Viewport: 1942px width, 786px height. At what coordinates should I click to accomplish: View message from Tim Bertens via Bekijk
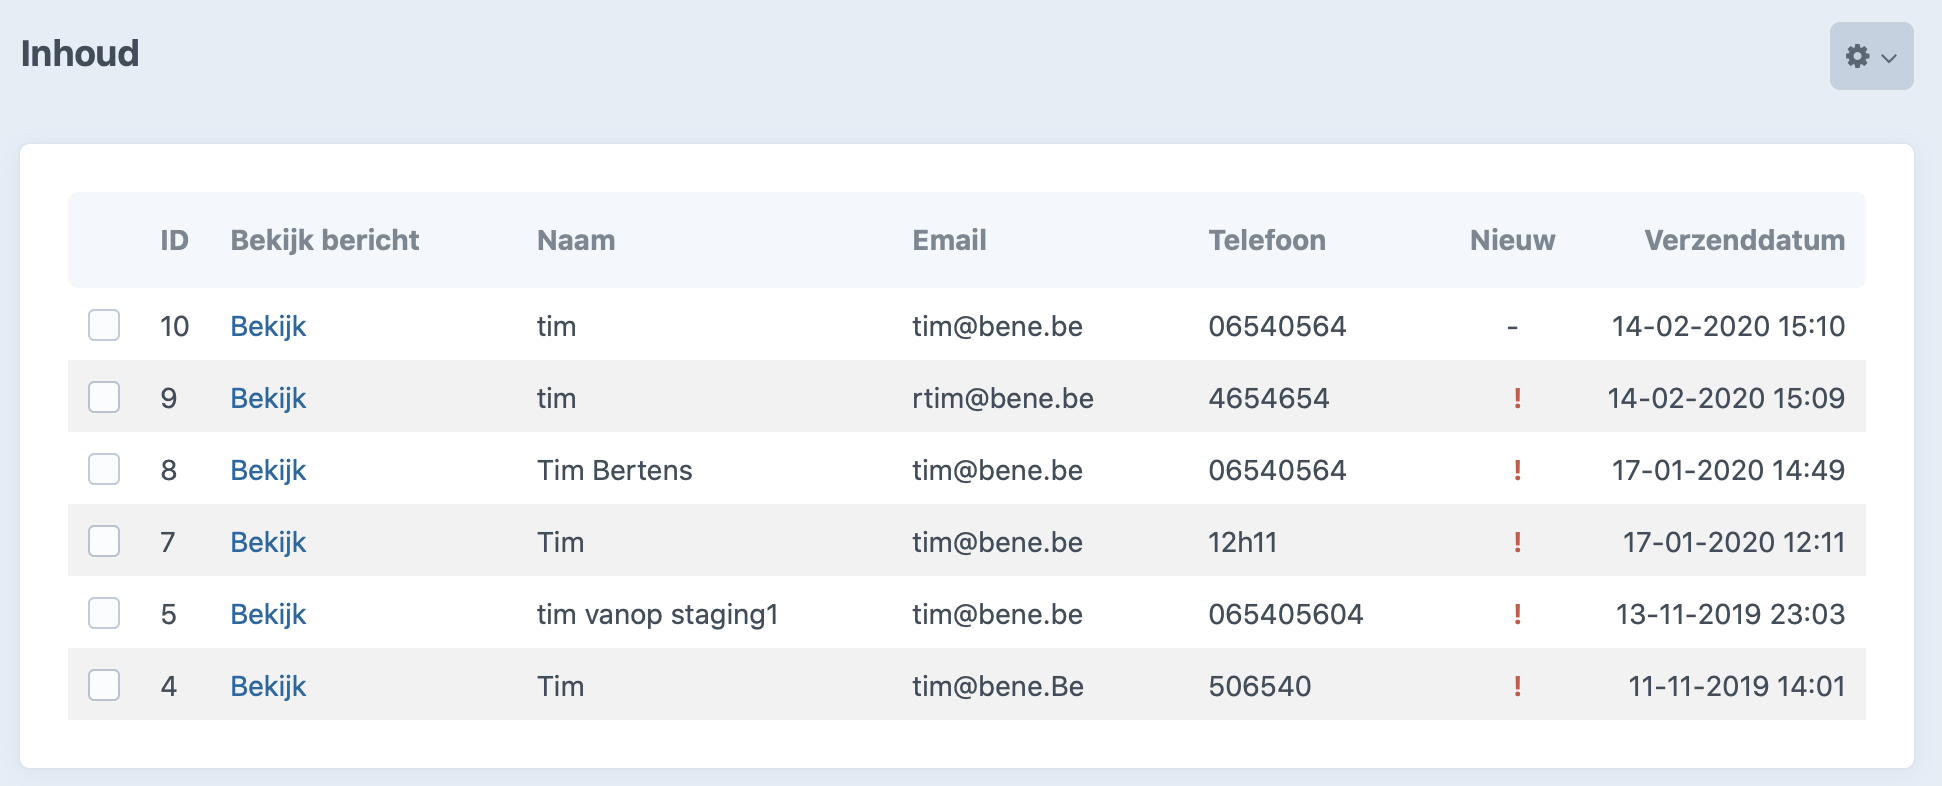[268, 471]
